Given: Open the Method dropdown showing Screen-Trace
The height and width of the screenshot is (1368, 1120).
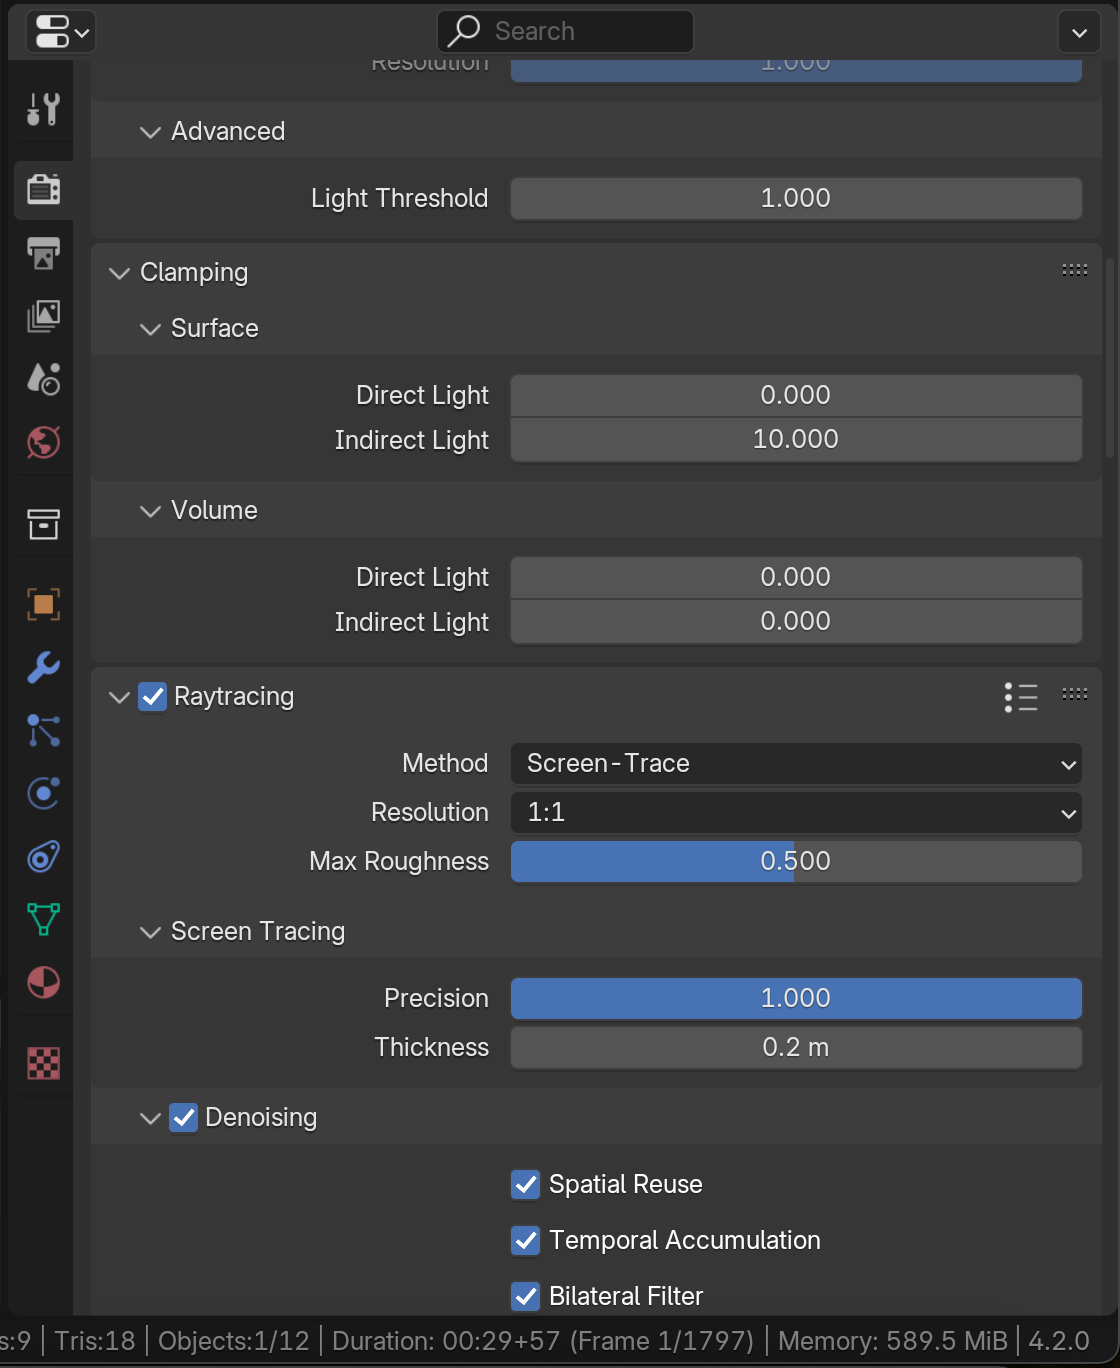Looking at the screenshot, I should coord(796,764).
